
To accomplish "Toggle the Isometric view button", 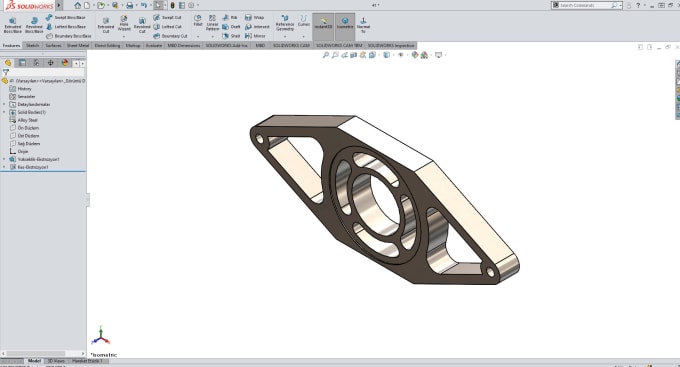I will (x=345, y=24).
